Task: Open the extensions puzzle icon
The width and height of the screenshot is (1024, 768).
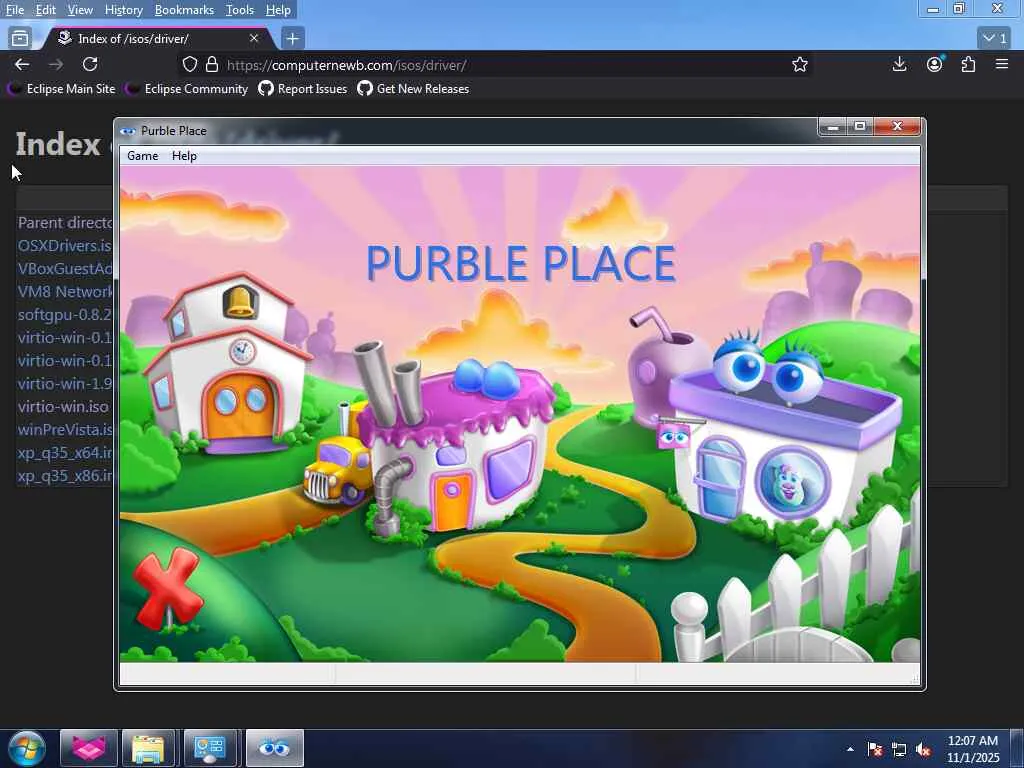Action: tap(968, 64)
